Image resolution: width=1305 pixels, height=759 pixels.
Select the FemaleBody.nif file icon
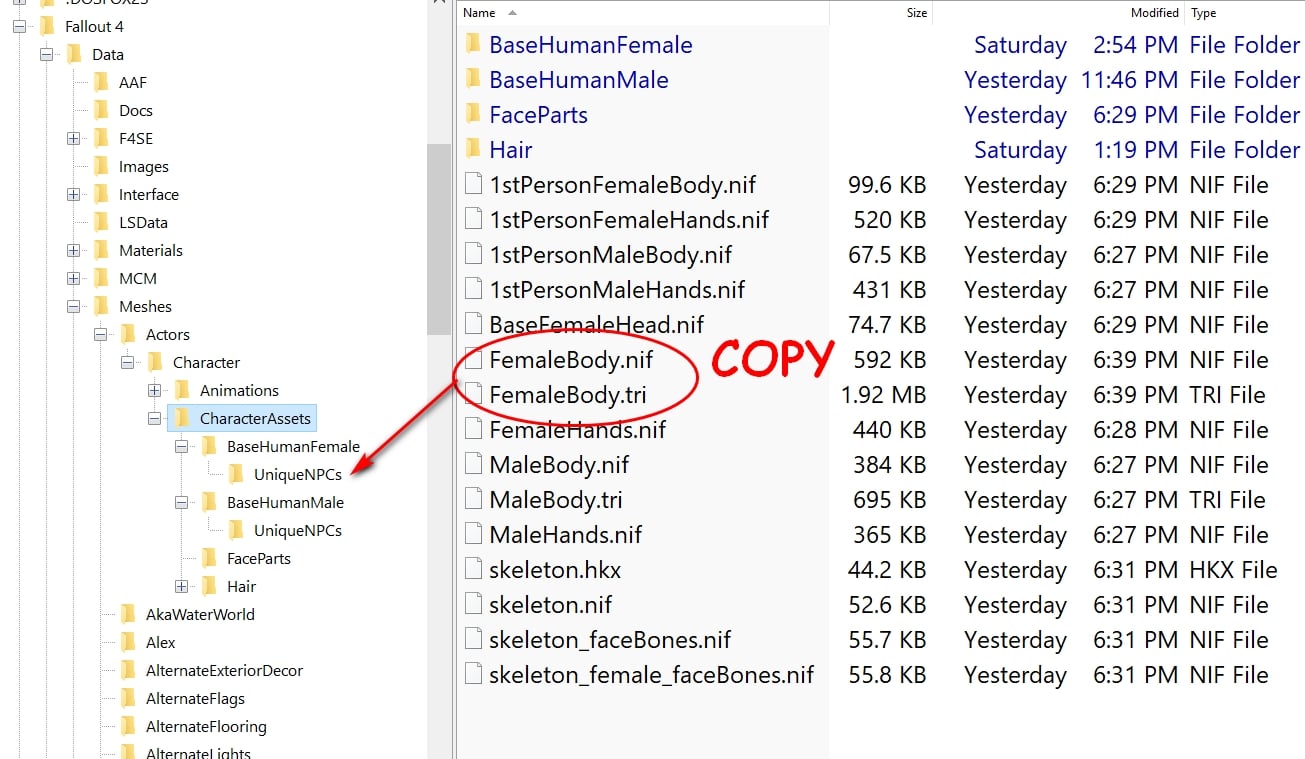[474, 359]
